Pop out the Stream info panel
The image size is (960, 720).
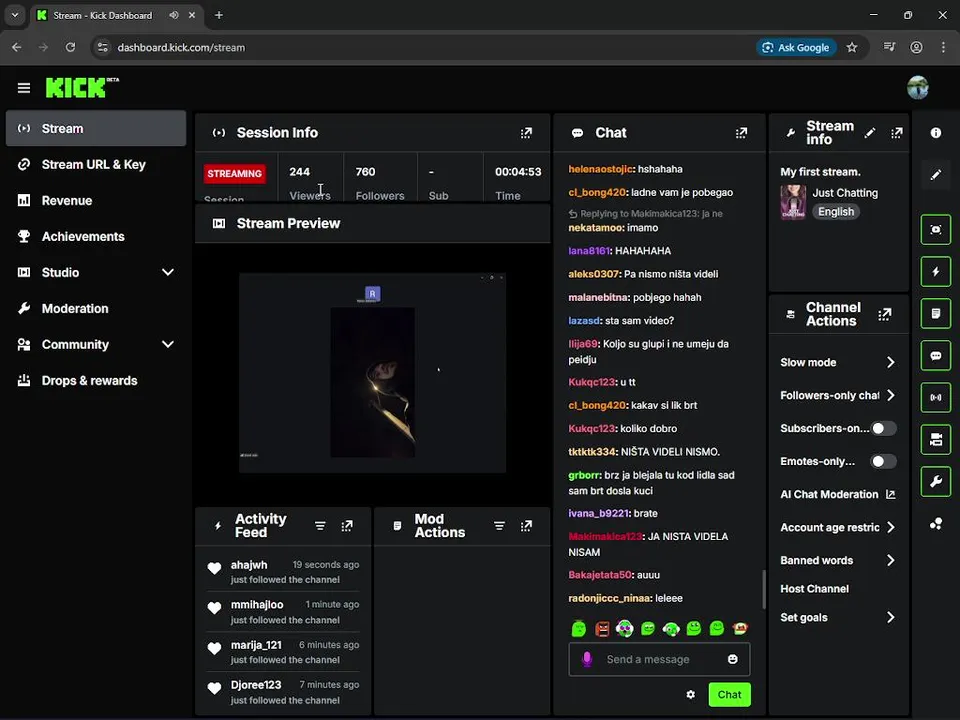[x=897, y=133]
